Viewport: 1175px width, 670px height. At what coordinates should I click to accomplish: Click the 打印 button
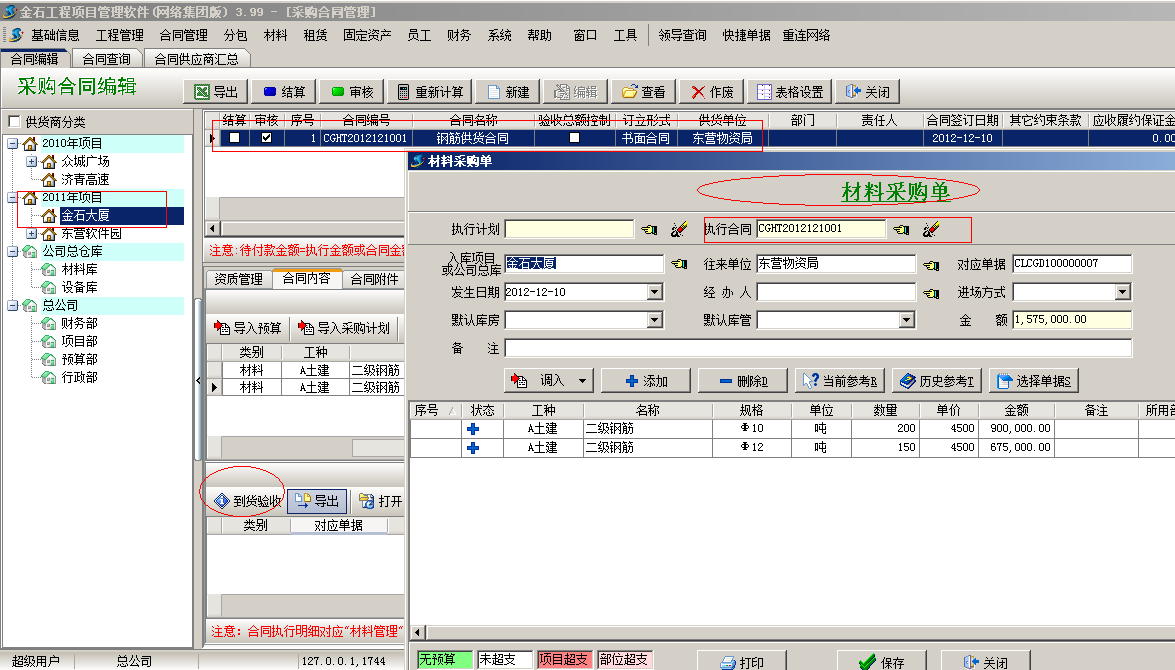[x=741, y=662]
